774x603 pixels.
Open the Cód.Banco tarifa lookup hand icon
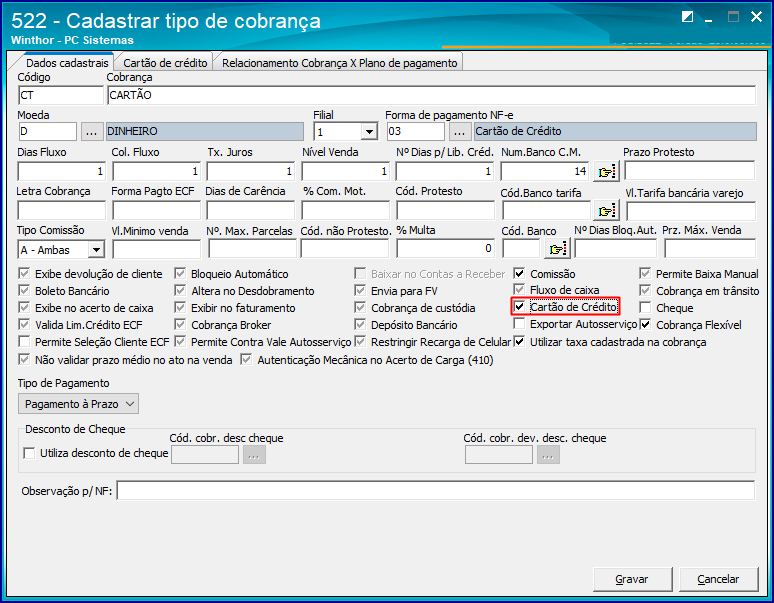pyautogui.click(x=606, y=211)
